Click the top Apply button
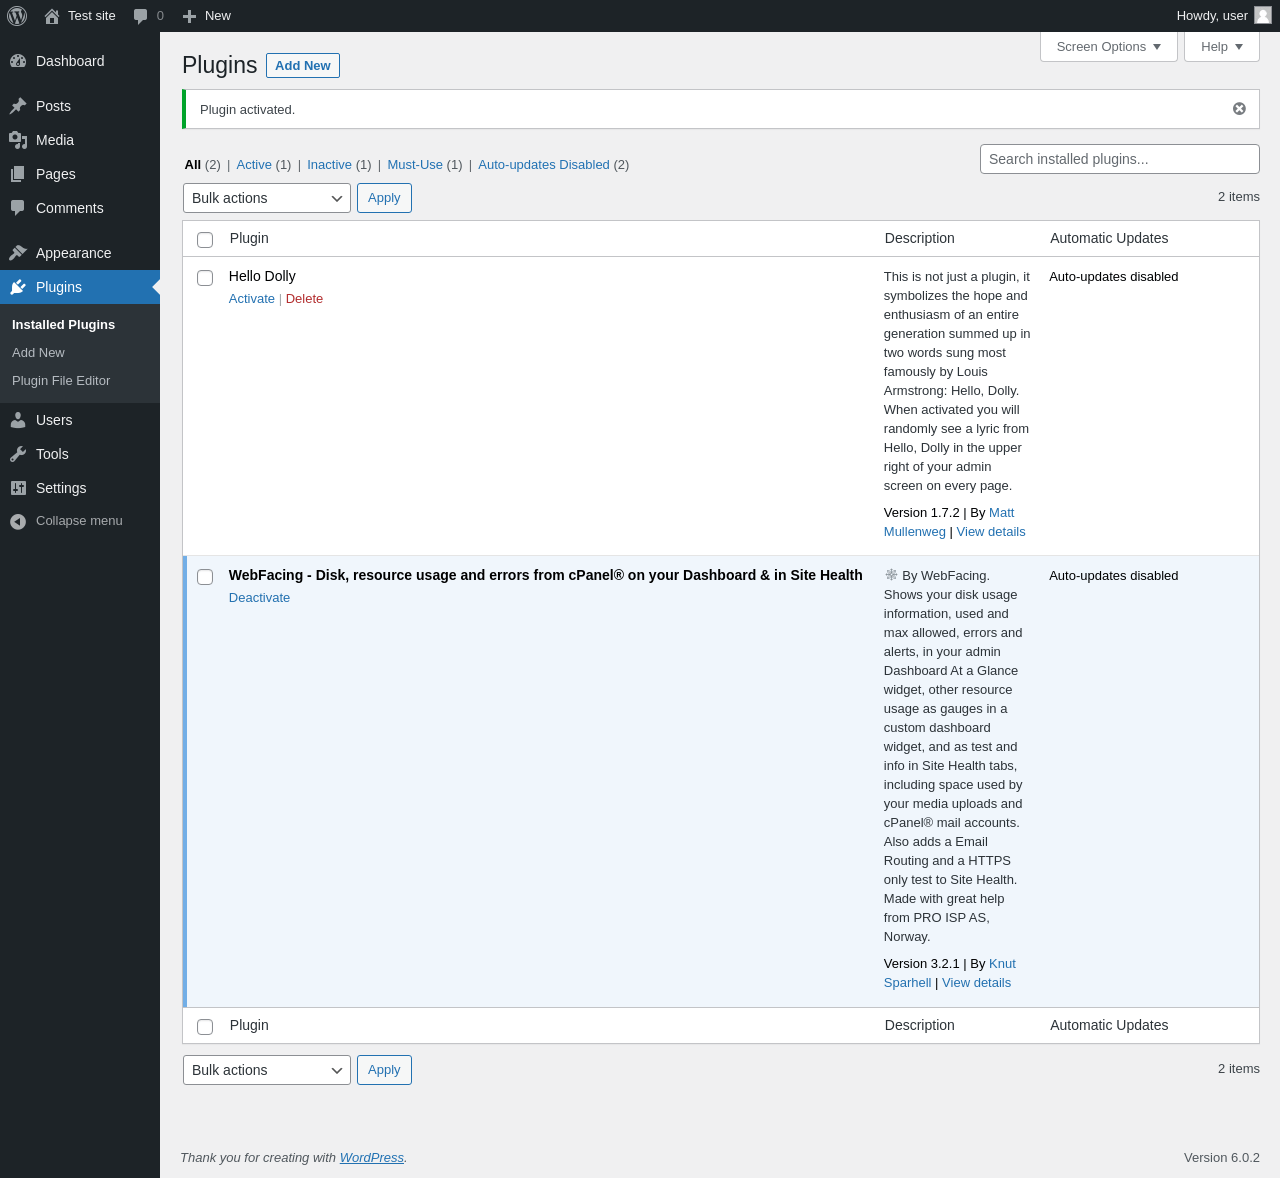The height and width of the screenshot is (1178, 1280). click(x=384, y=198)
